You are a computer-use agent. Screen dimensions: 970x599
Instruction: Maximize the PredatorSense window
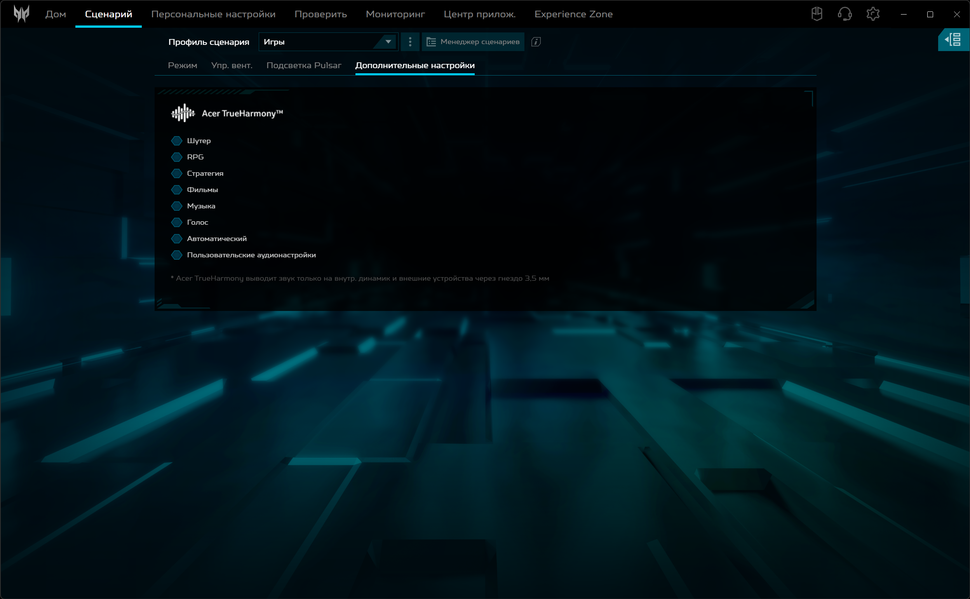[930, 14]
